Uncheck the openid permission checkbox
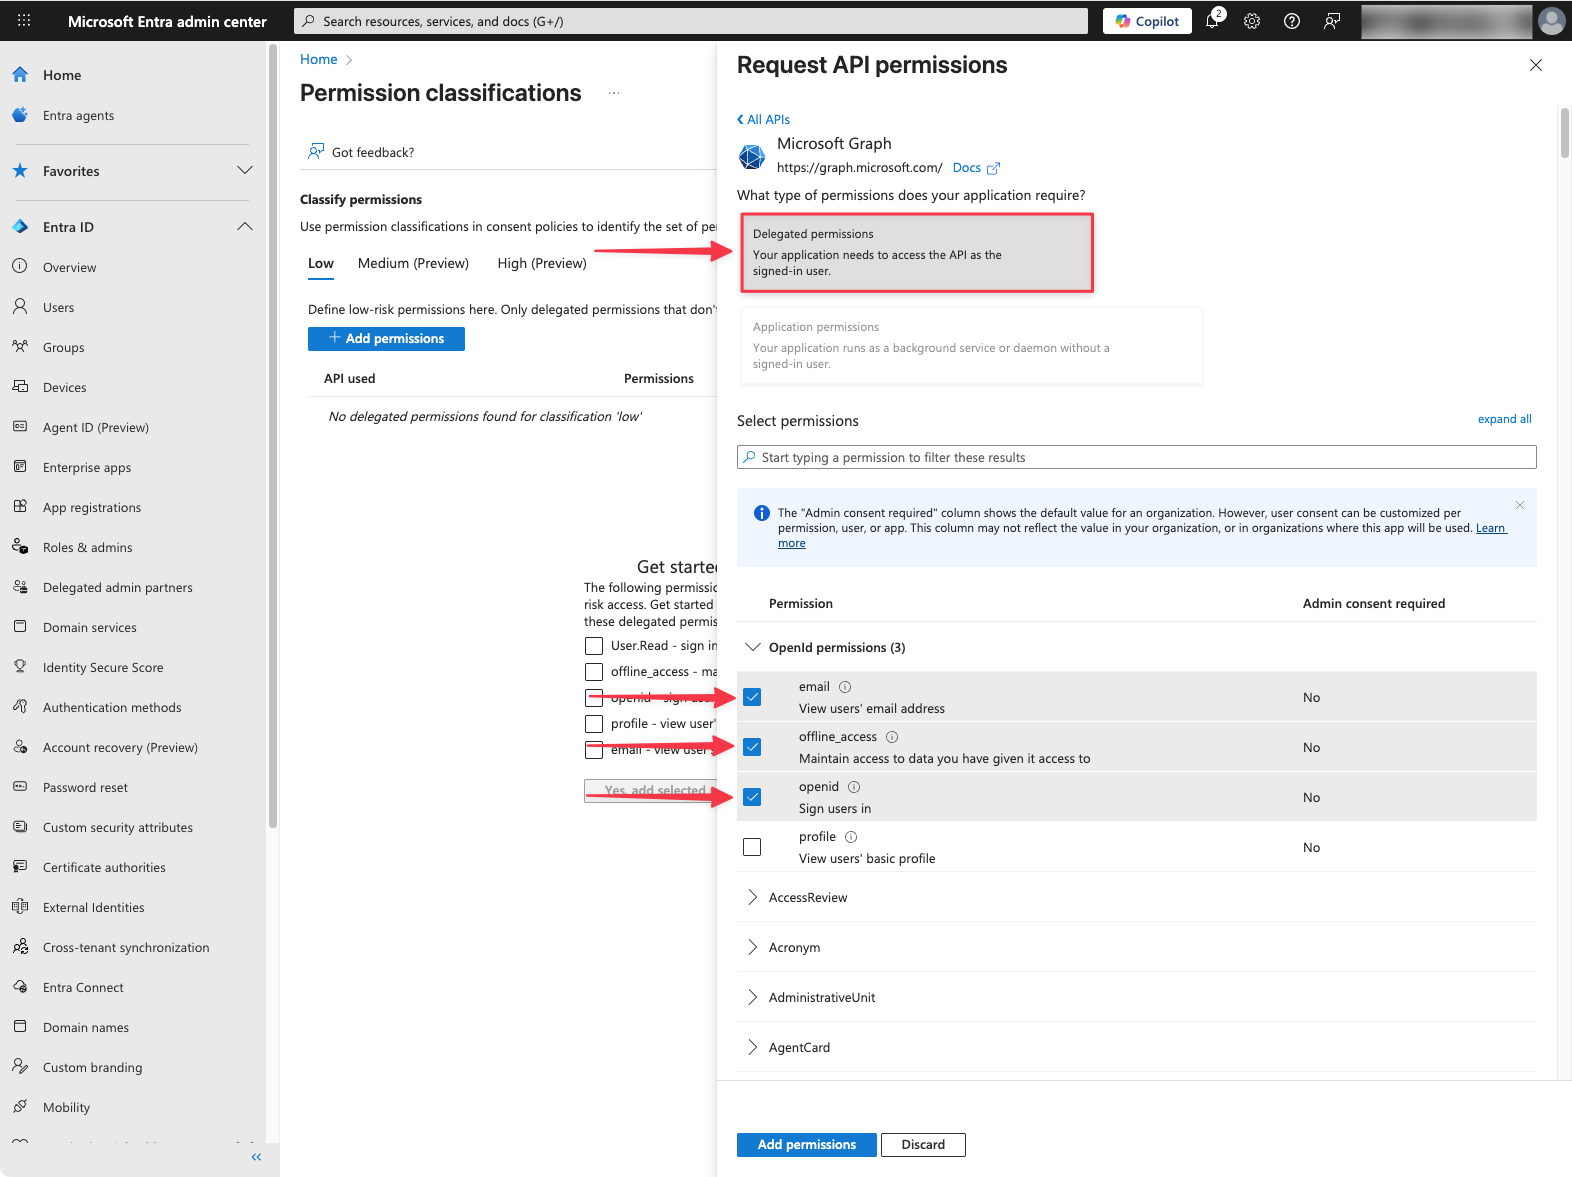Screen dimensions: 1572x1177 pos(752,797)
